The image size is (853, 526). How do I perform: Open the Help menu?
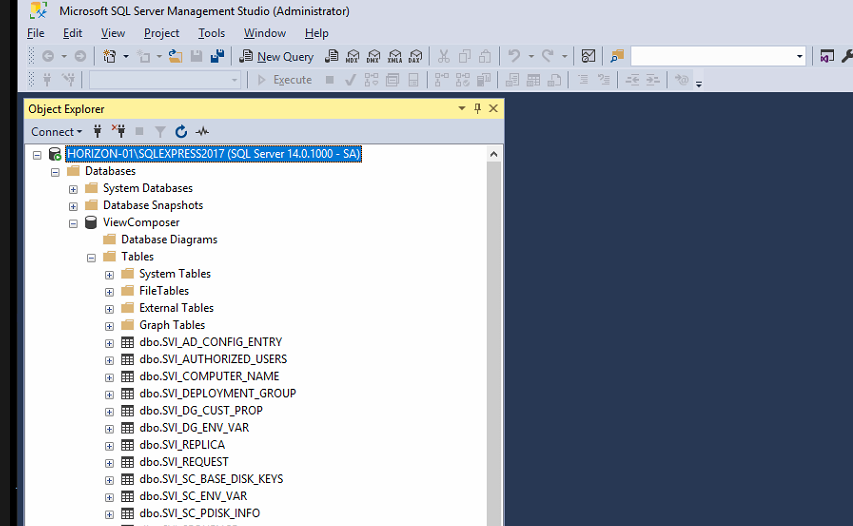point(316,33)
